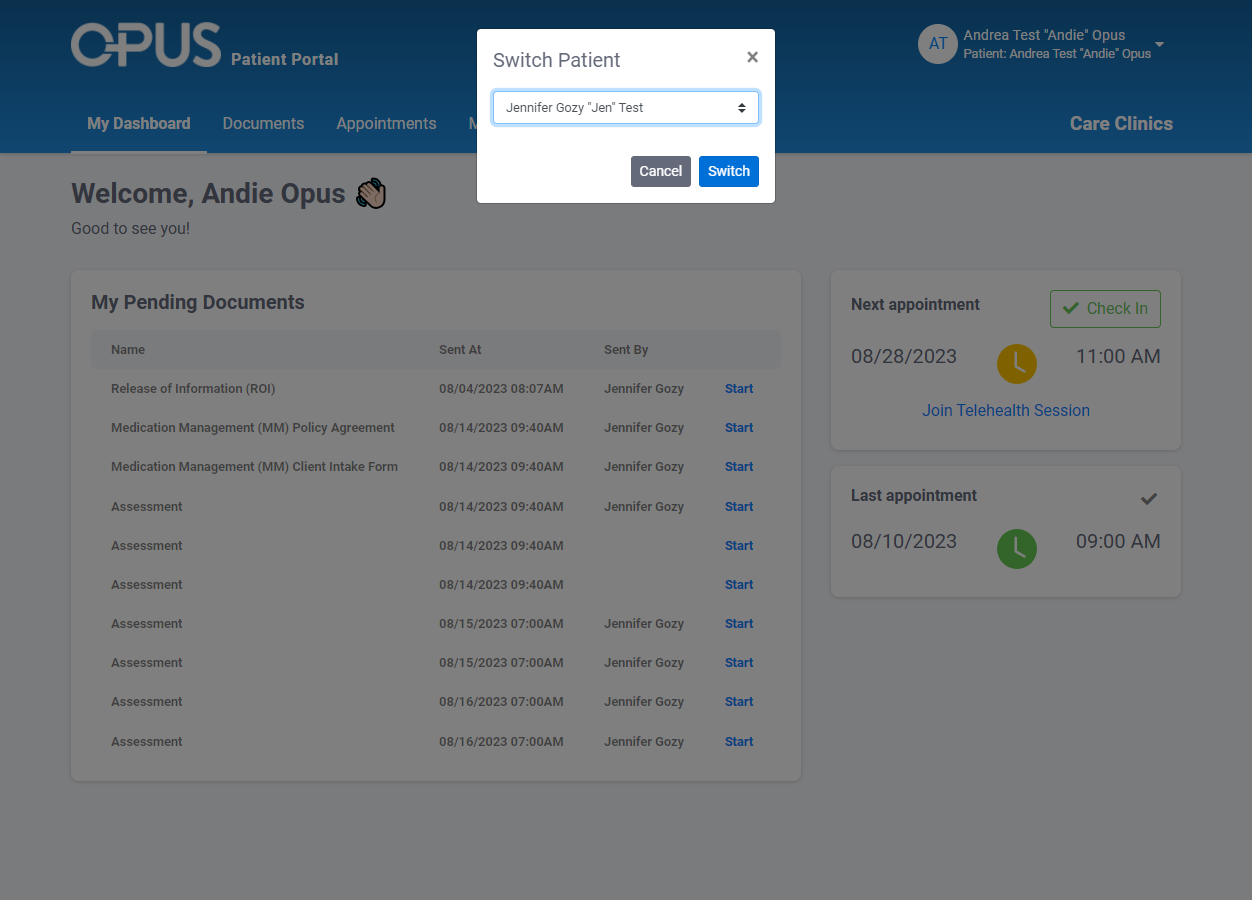Screen dimensions: 1252x900
Task: Join Telehealth Session link
Action: 1006,411
